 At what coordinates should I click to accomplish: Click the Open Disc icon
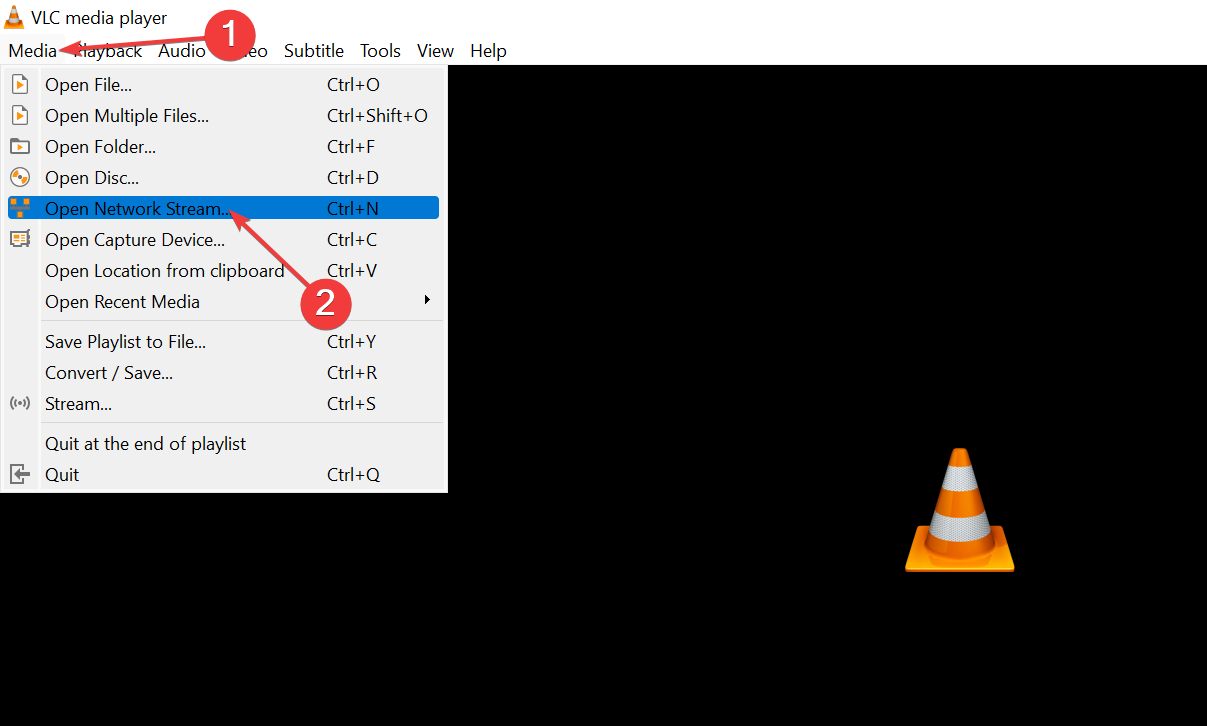(x=20, y=178)
